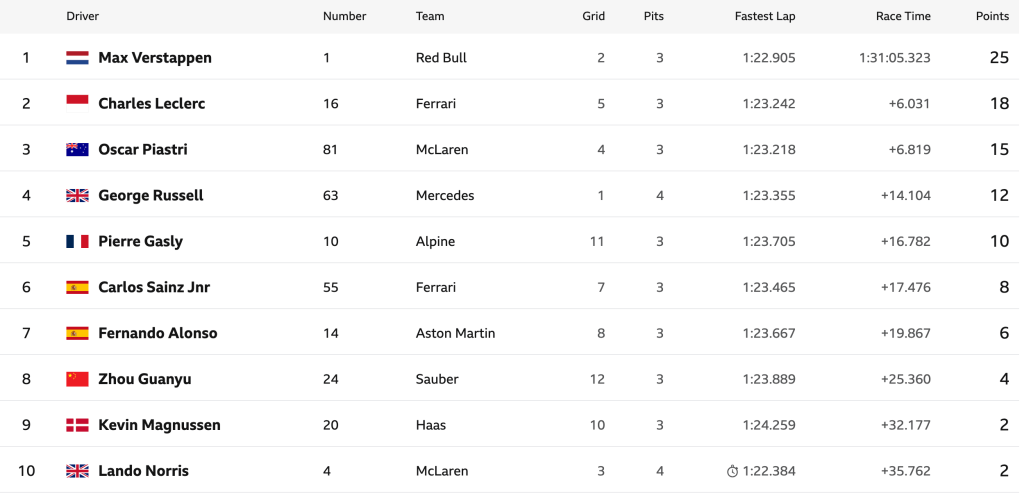Select the Fastest Lap column header
1022x496 pixels.
pos(765,16)
